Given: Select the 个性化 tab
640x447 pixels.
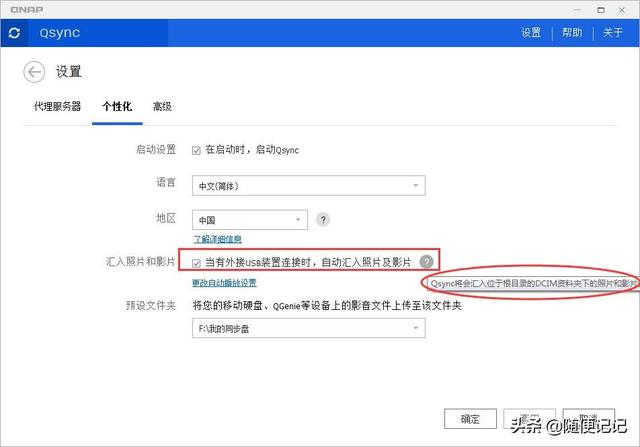Looking at the screenshot, I should pos(117,107).
